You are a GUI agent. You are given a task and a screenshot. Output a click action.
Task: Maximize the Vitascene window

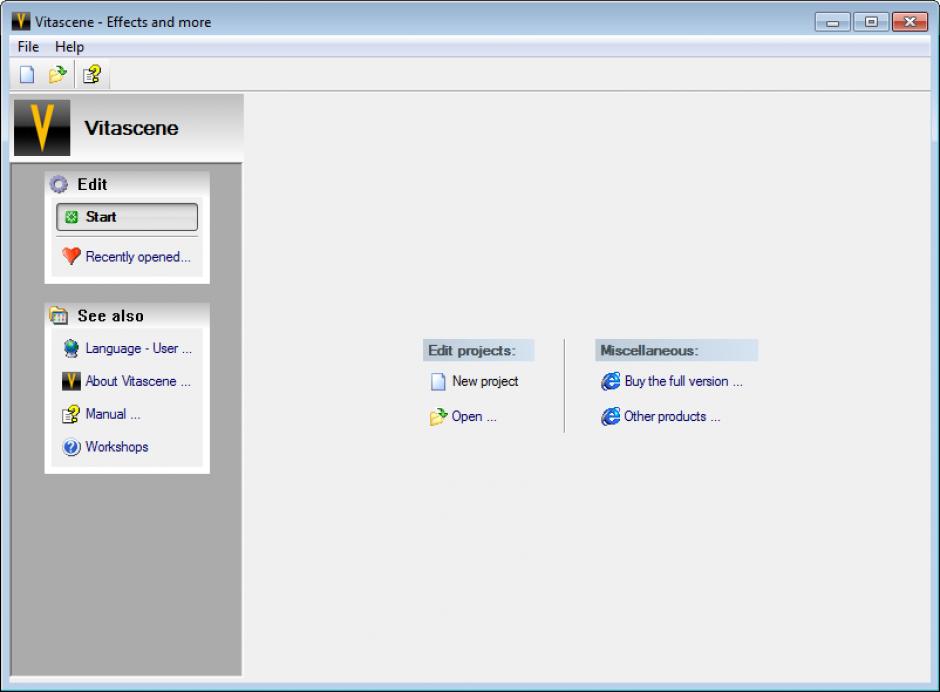pyautogui.click(x=871, y=22)
